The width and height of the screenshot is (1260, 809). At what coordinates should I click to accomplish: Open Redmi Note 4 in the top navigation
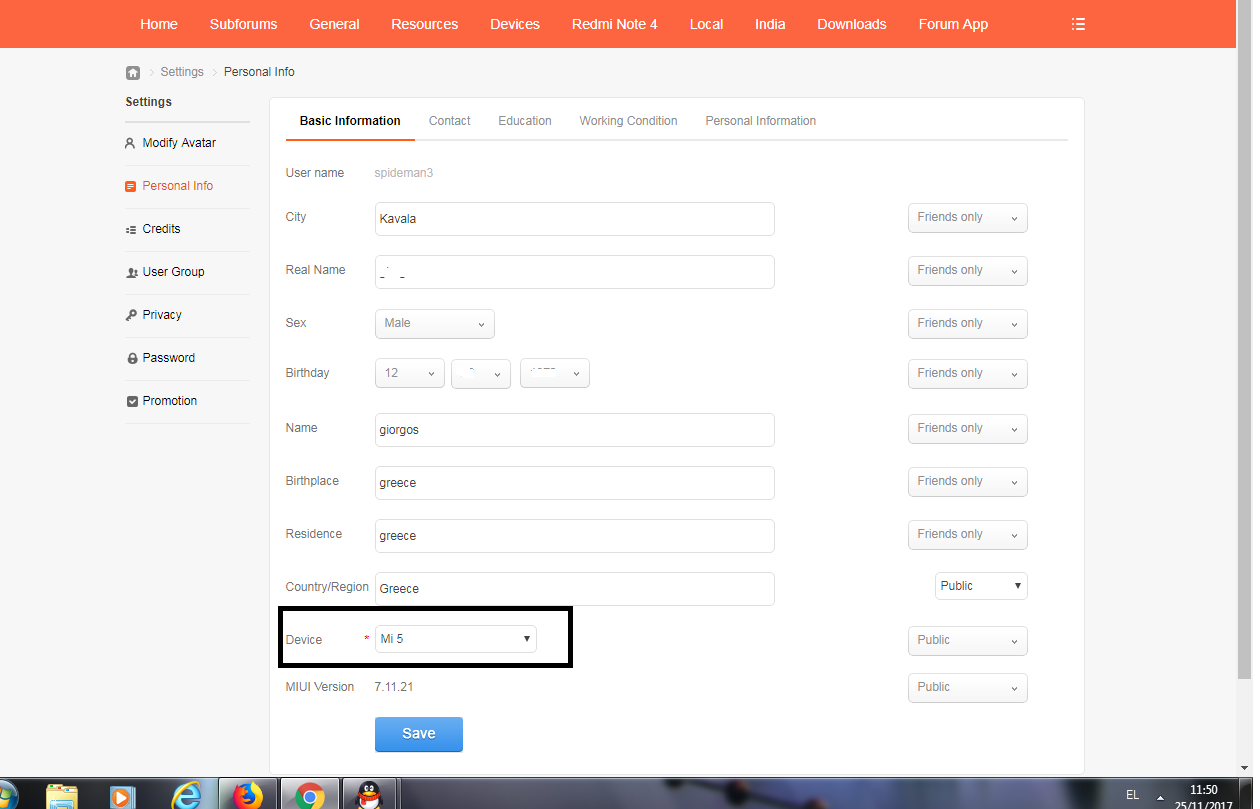tap(614, 24)
